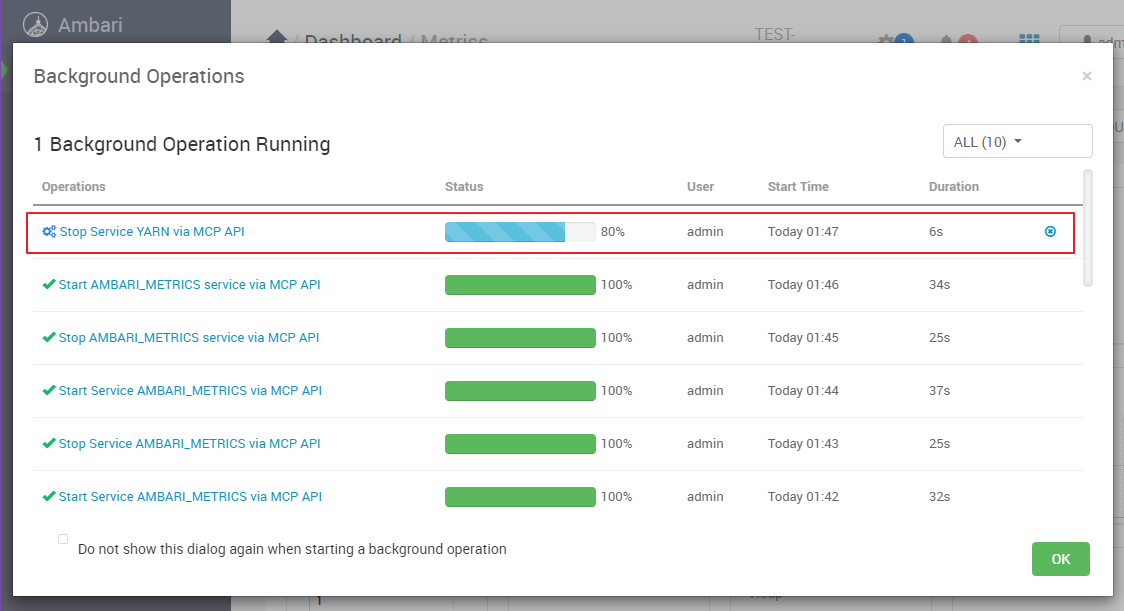
Task: Open Start AMBARI_METRICS service via MCP API
Action: (189, 285)
